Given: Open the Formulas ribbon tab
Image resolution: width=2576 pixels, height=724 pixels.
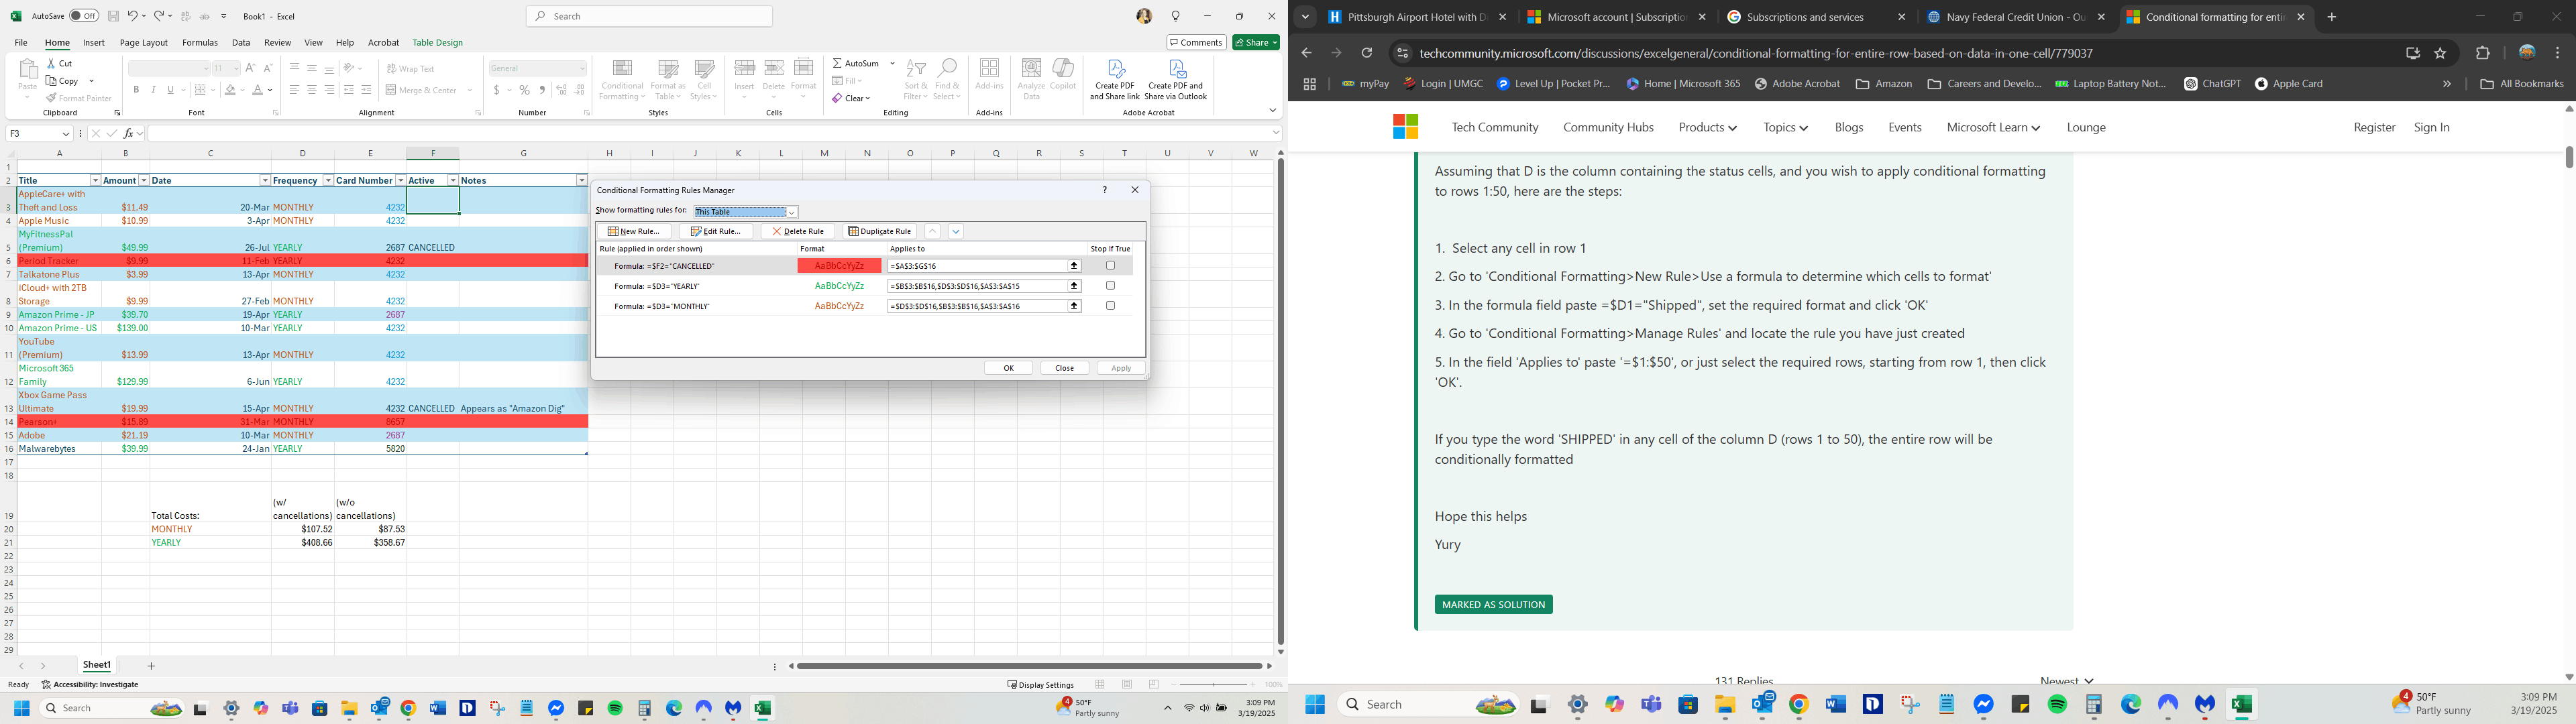Looking at the screenshot, I should click(200, 43).
